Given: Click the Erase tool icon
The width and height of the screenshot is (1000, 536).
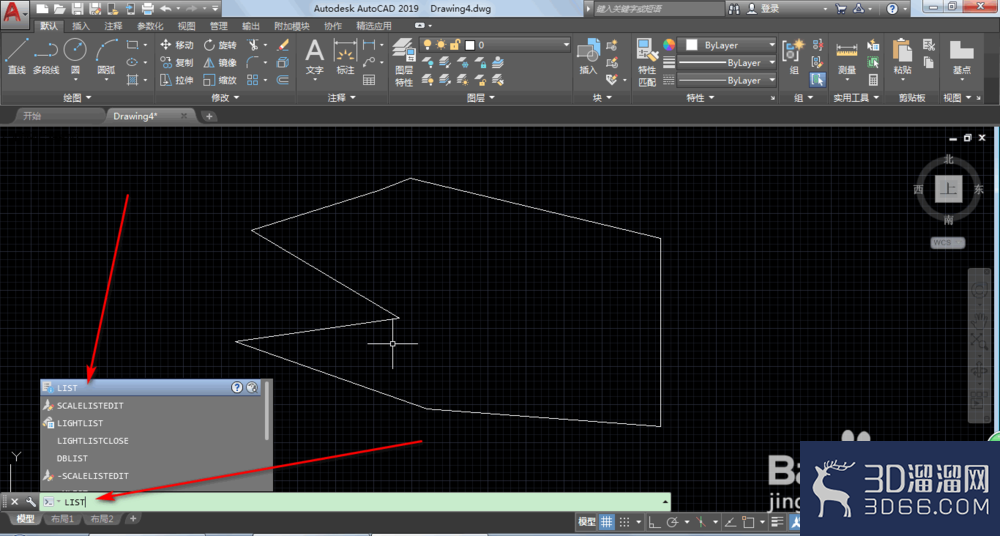Looking at the screenshot, I should [x=283, y=45].
